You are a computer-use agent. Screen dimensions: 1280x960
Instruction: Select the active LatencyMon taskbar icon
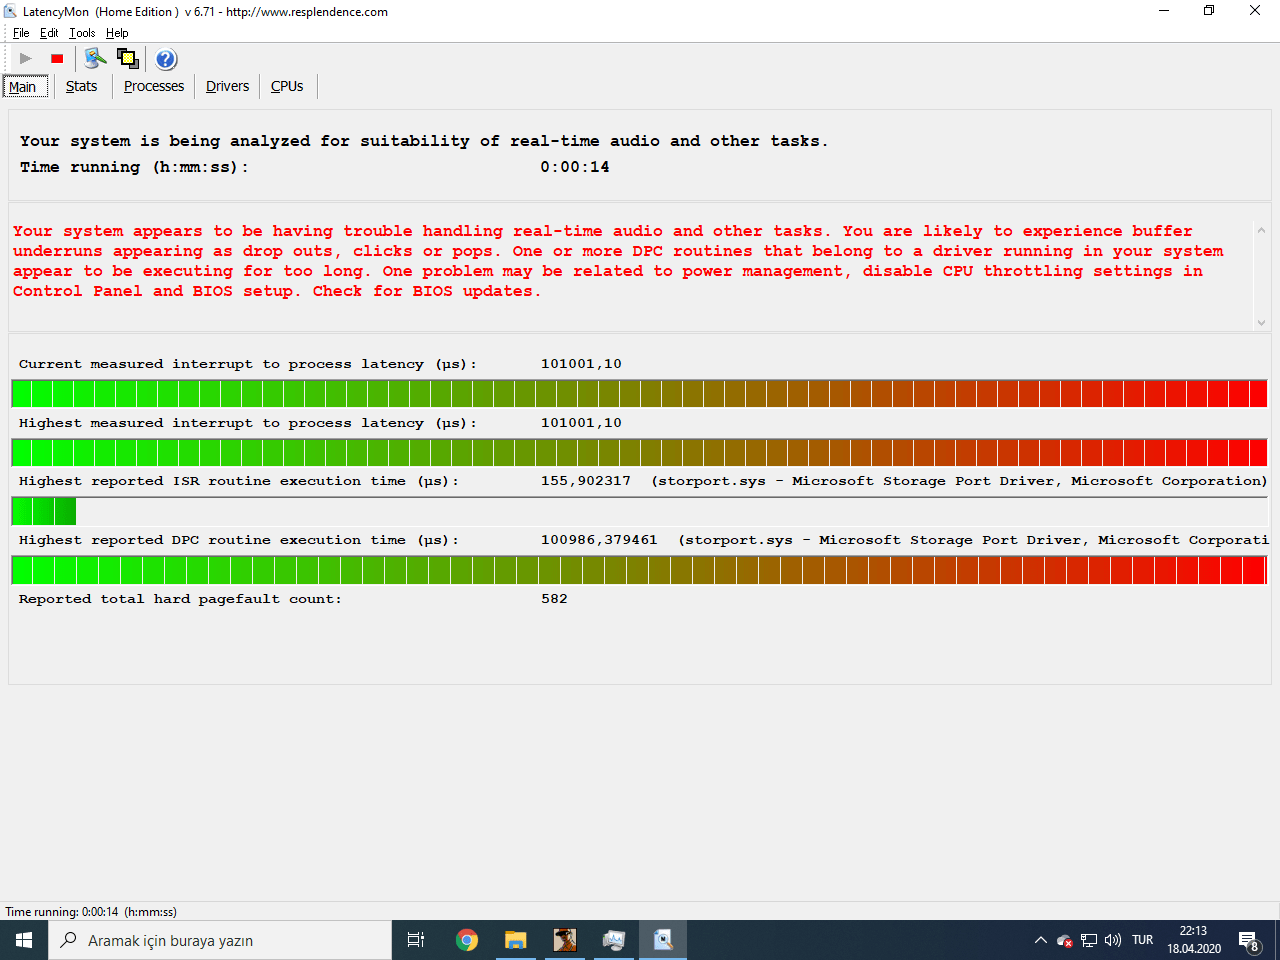click(662, 940)
